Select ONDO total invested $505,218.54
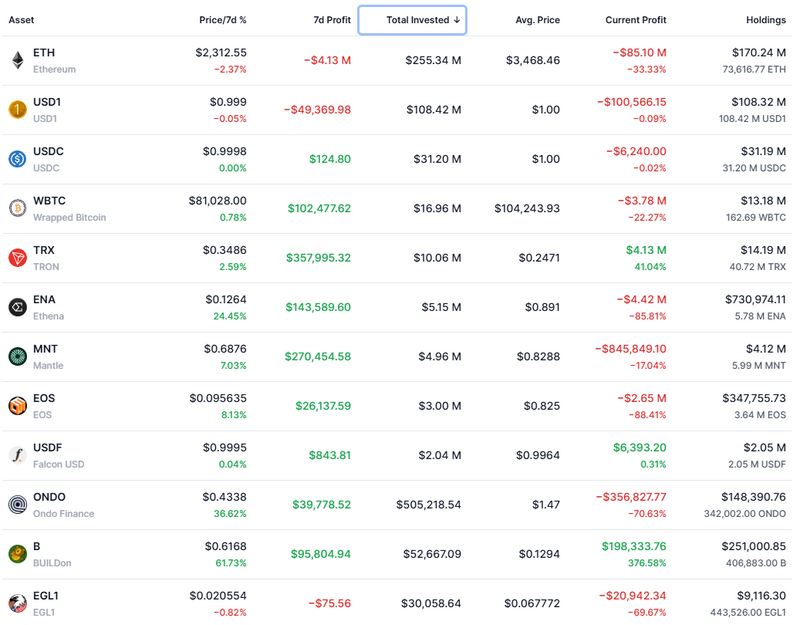Image resolution: width=800 pixels, height=625 pixels. pyautogui.click(x=429, y=505)
